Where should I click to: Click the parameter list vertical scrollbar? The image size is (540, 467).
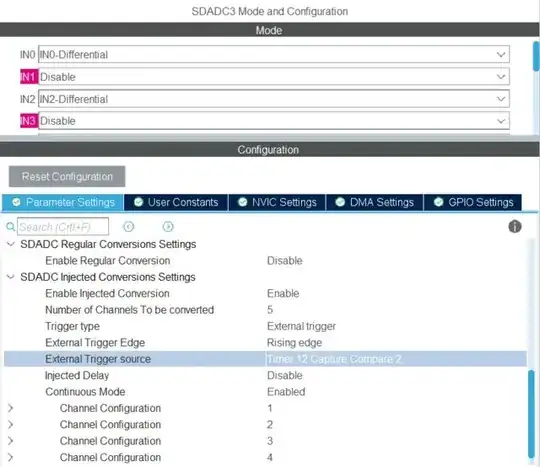(x=531, y=413)
